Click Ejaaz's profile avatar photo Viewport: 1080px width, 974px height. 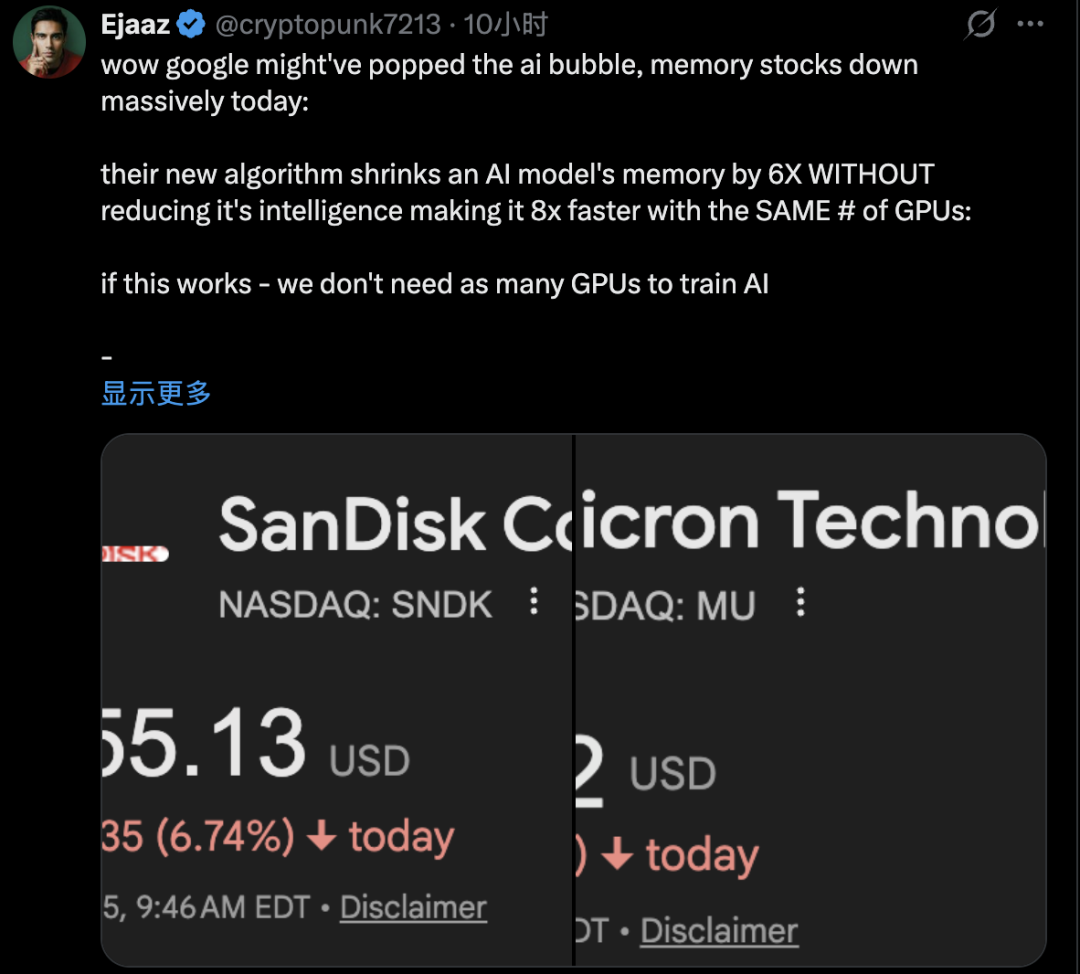click(48, 42)
